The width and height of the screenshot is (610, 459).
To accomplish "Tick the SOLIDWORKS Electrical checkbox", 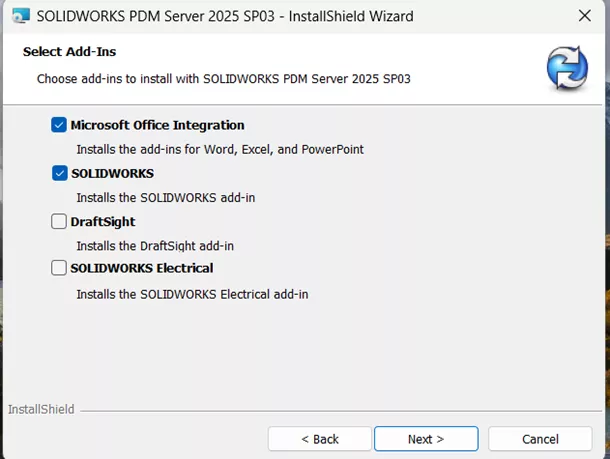I will click(x=59, y=268).
